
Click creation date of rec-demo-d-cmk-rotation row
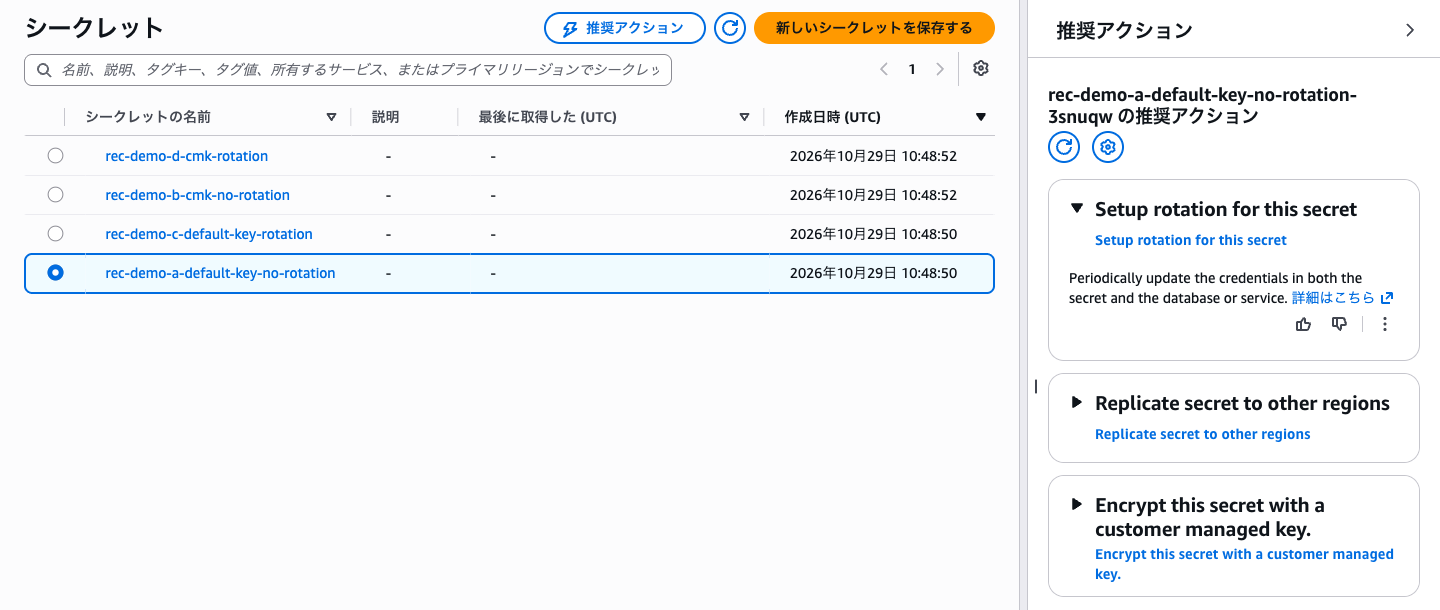[x=873, y=156]
